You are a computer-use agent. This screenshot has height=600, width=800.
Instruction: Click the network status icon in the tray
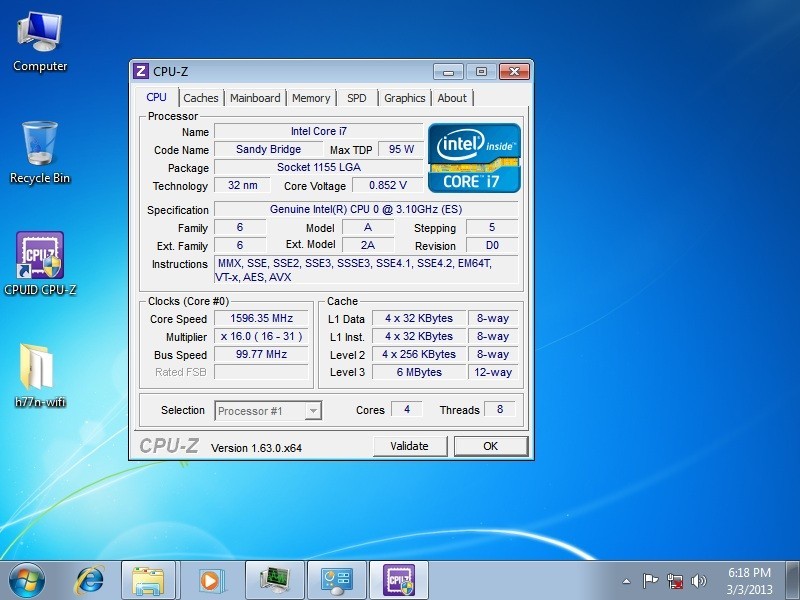677,579
